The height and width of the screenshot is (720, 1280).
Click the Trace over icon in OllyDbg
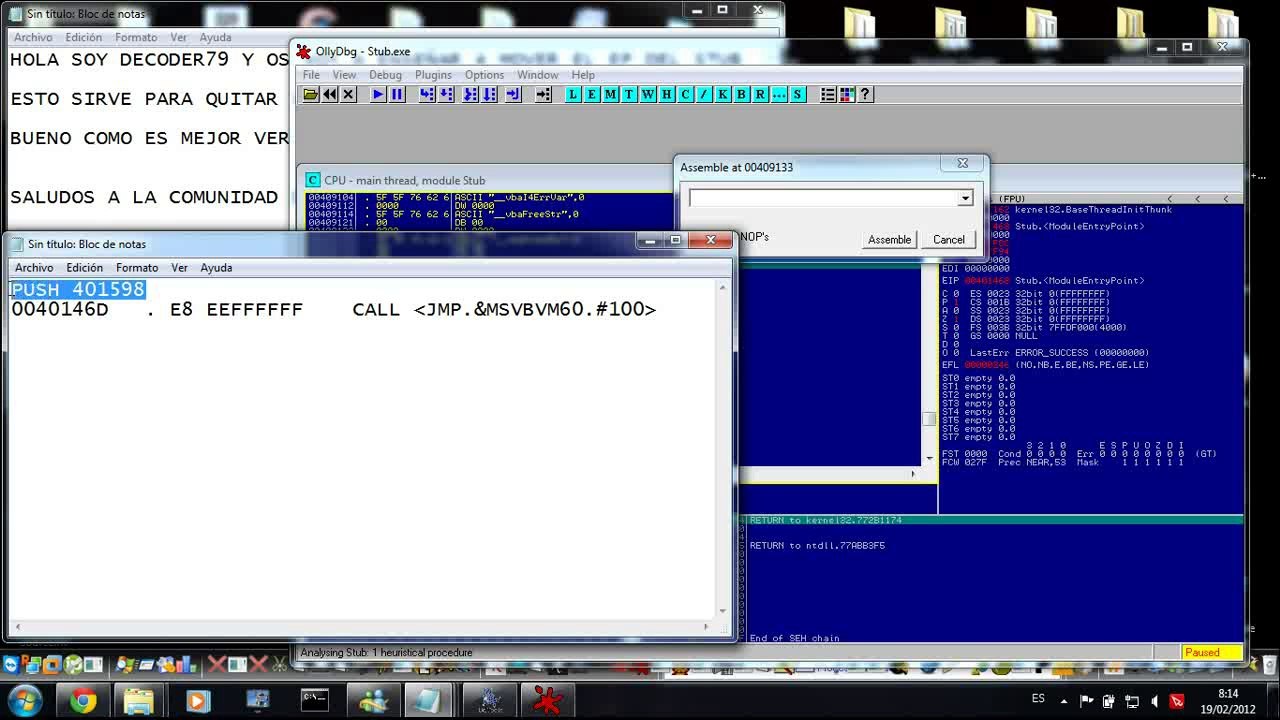489,94
